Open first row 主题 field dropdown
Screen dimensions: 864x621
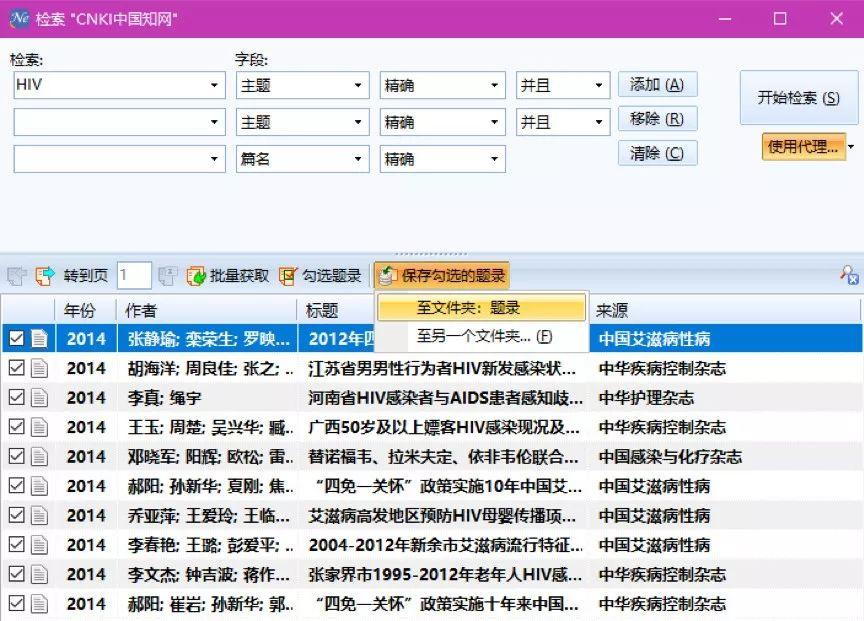point(358,85)
